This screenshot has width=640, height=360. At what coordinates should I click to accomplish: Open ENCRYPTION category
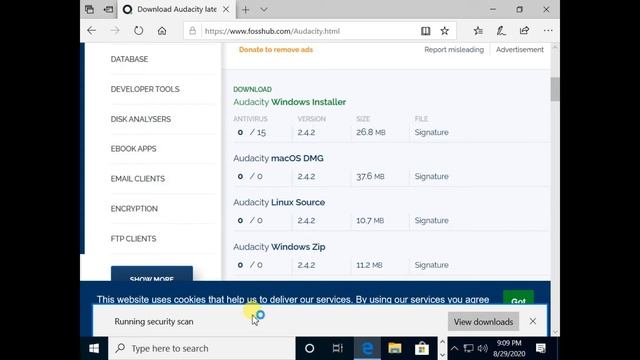coord(134,209)
